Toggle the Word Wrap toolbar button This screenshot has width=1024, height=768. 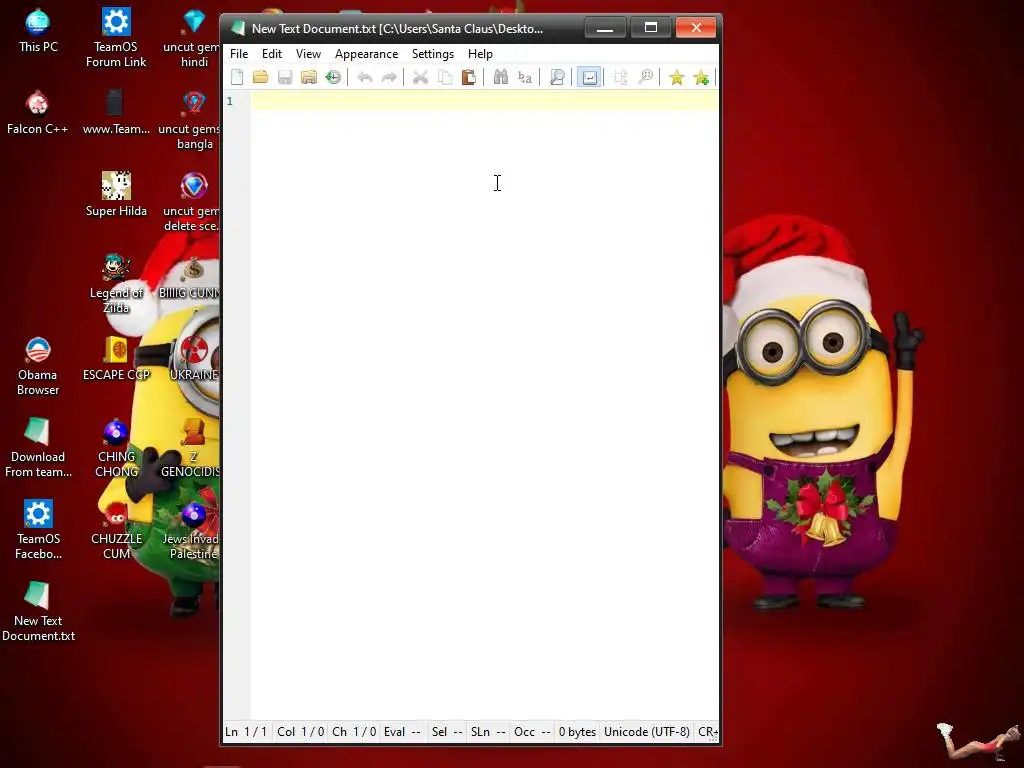pyautogui.click(x=589, y=77)
